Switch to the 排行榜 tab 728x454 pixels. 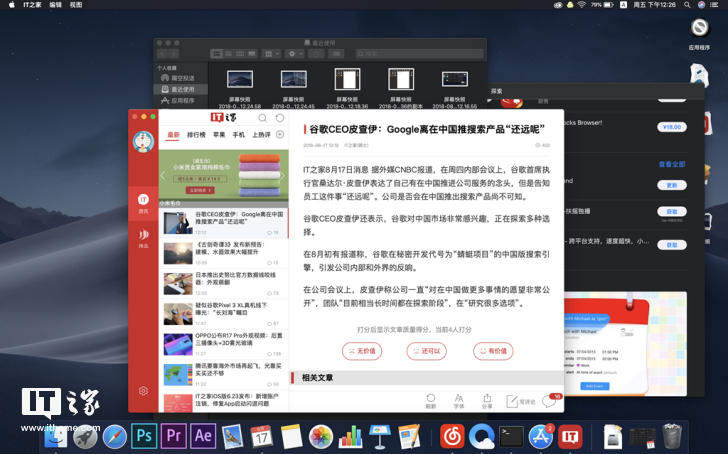point(196,135)
